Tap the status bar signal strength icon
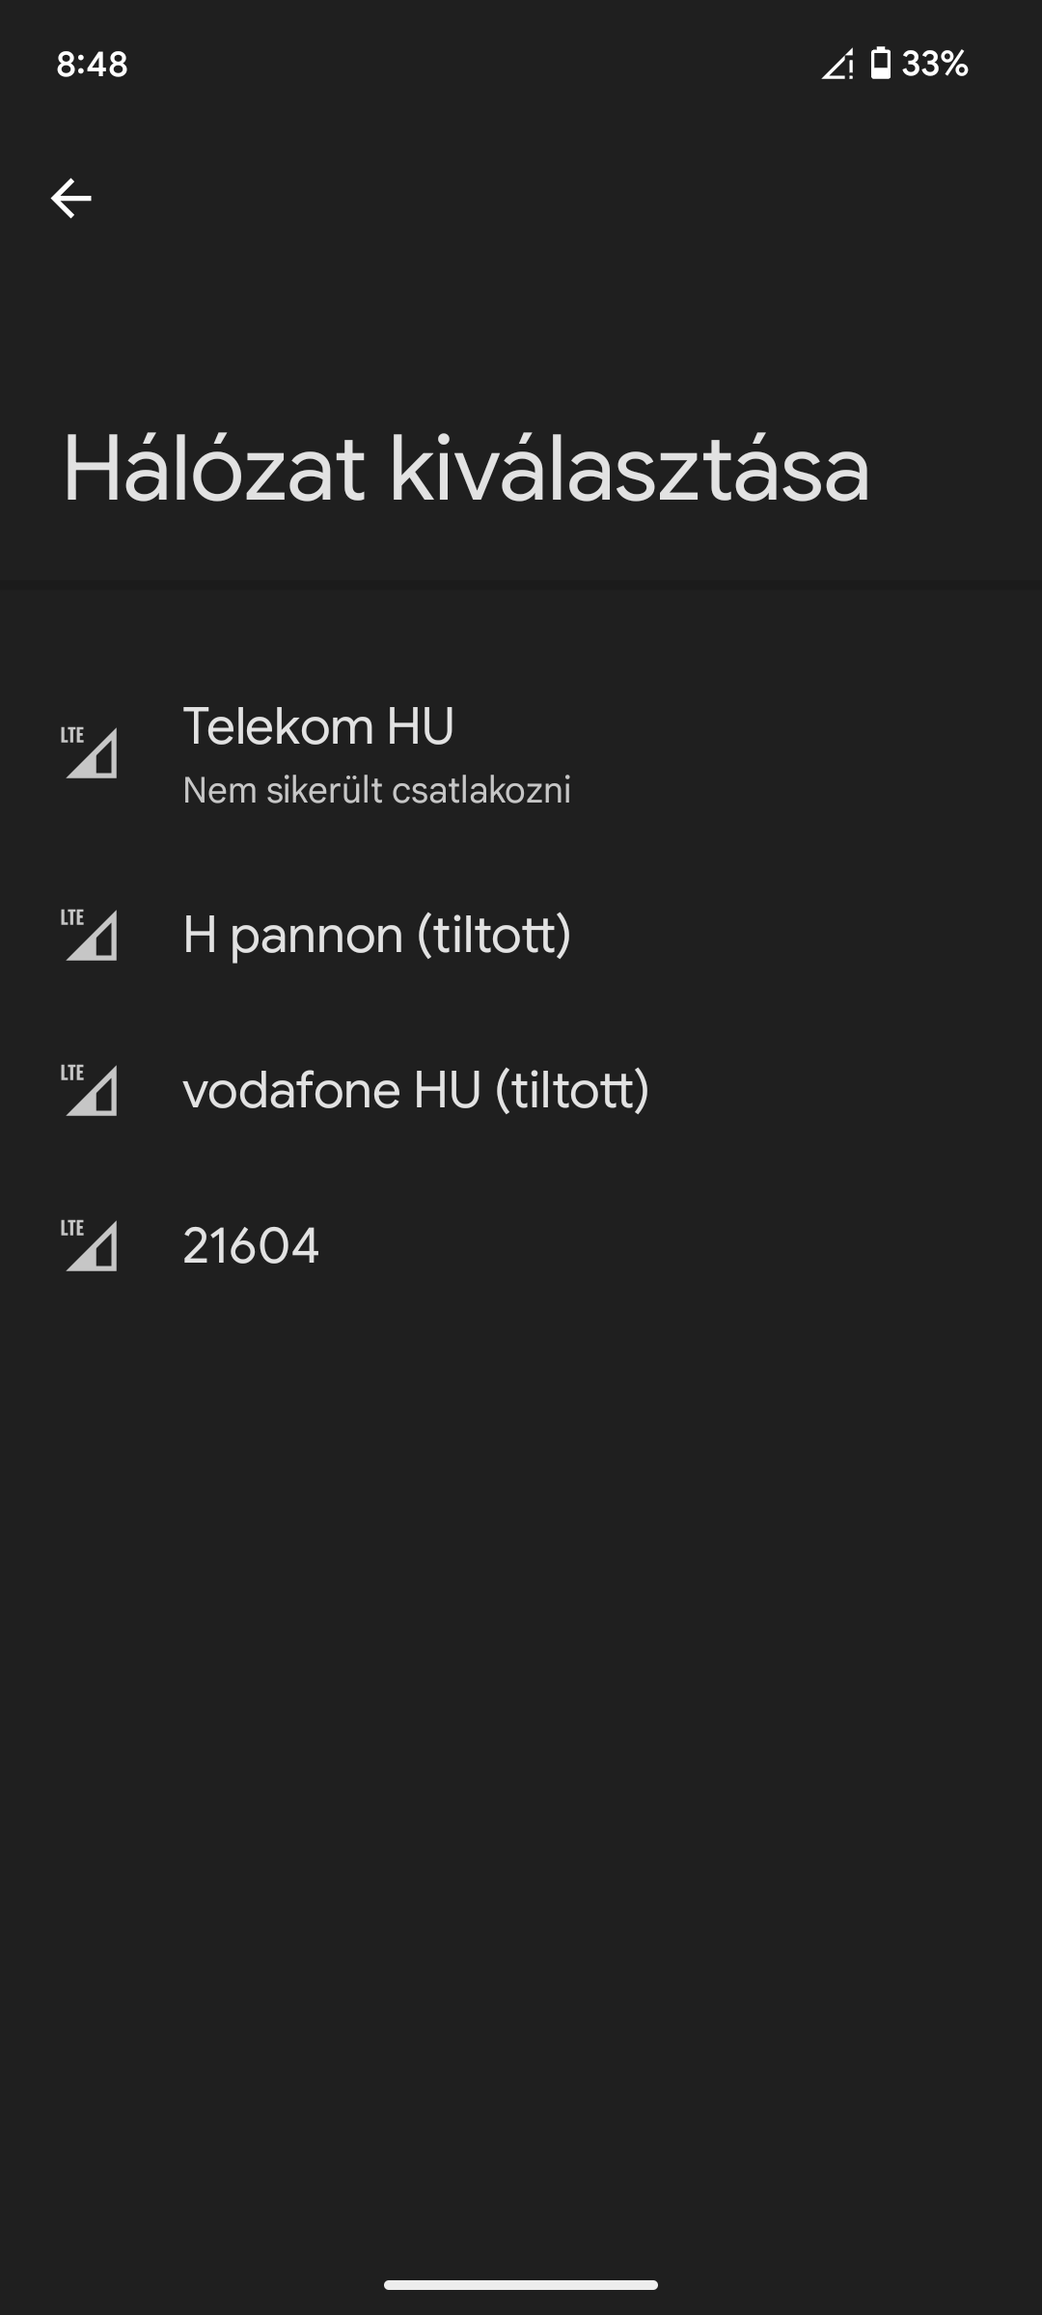Image resolution: width=1042 pixels, height=2315 pixels. (x=837, y=64)
